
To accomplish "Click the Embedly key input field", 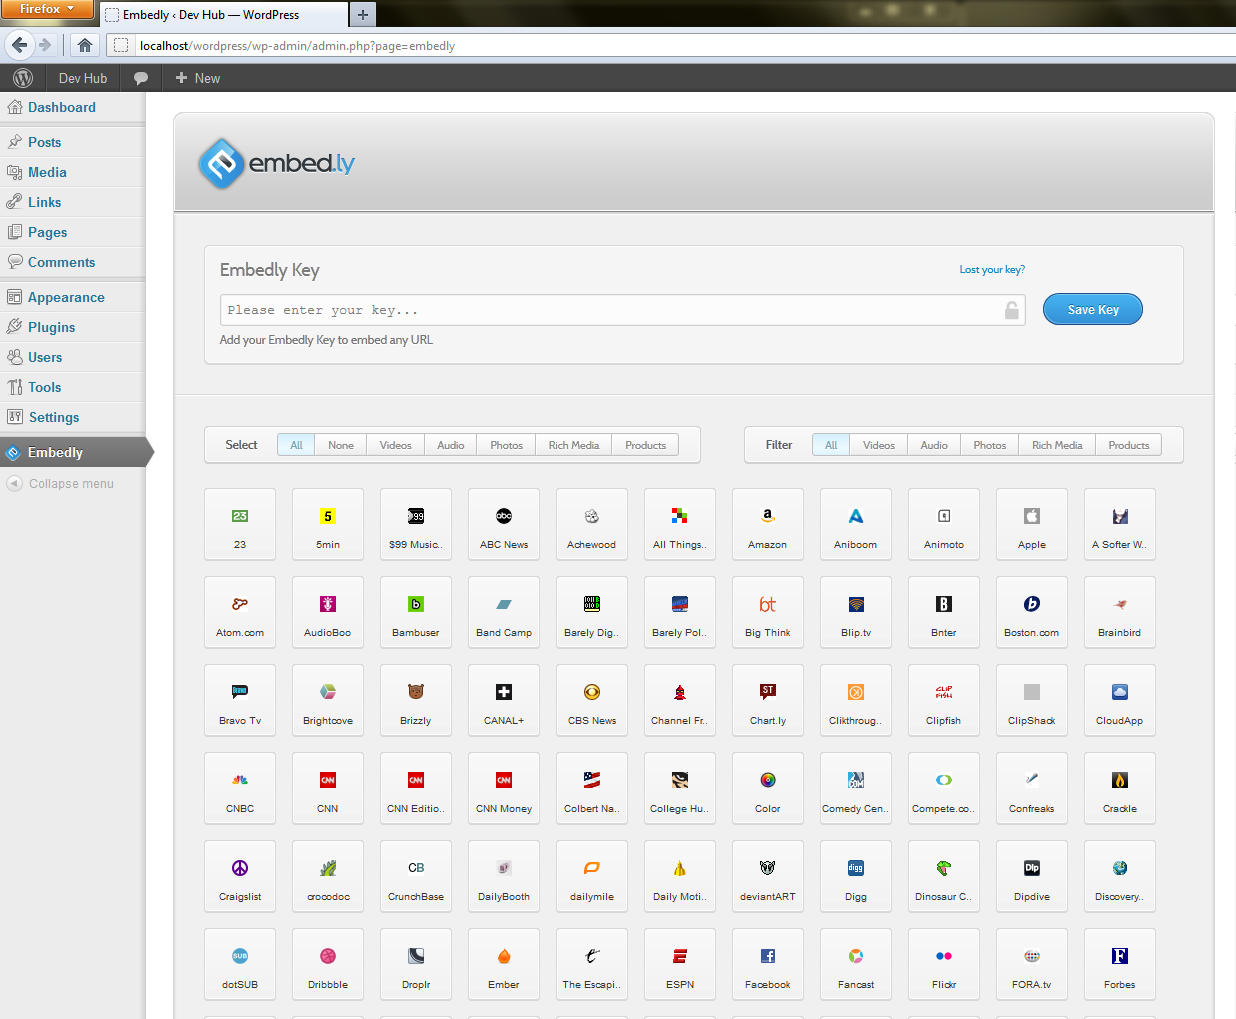I will coord(623,310).
